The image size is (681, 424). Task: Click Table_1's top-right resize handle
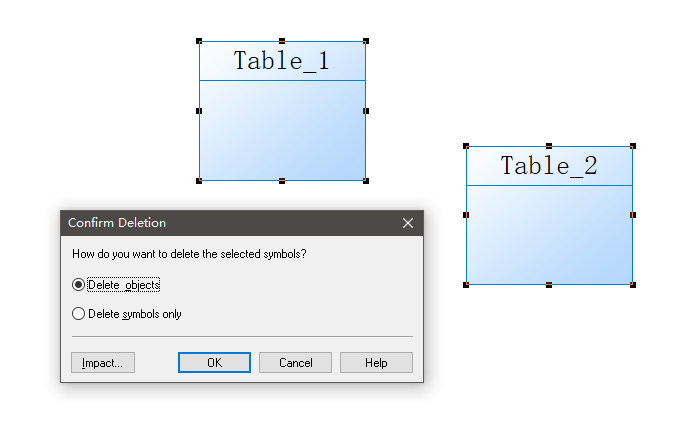[x=366, y=41]
